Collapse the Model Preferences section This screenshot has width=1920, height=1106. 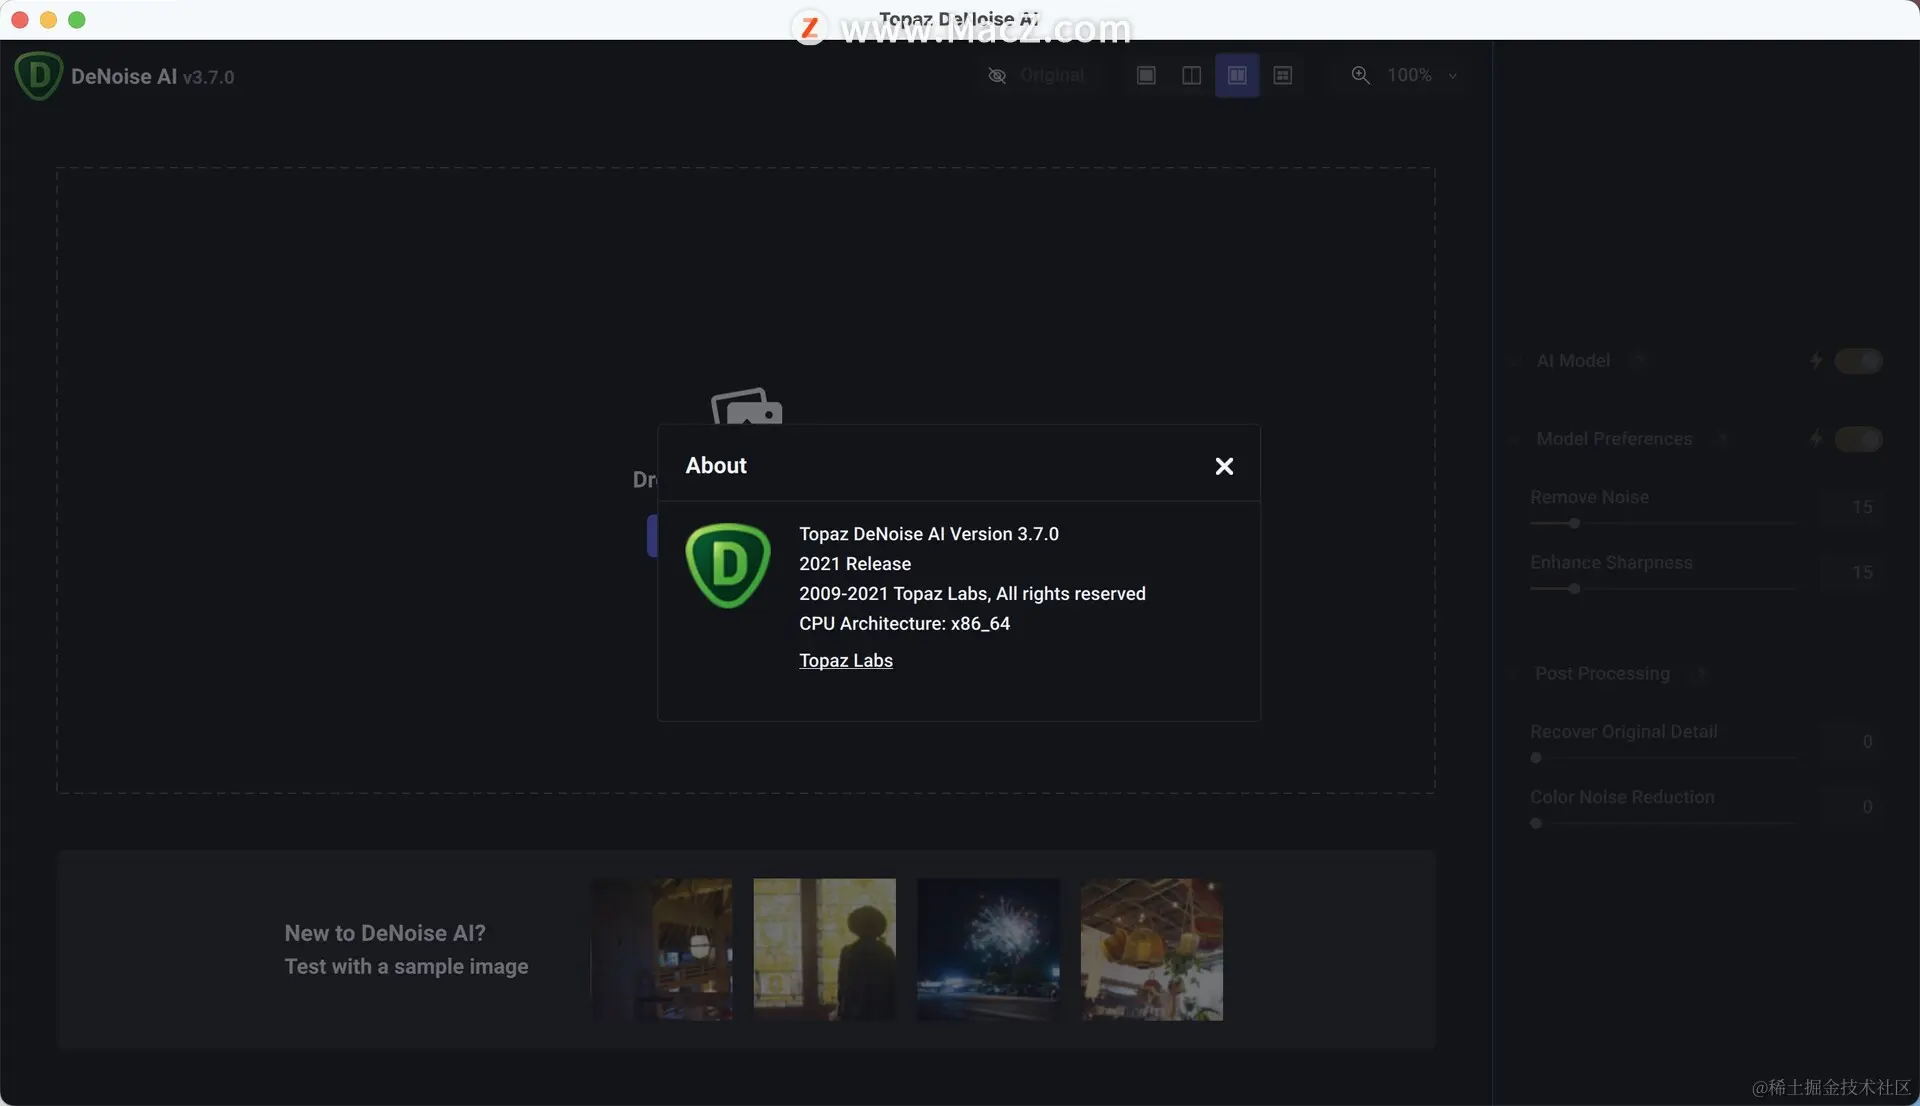(1513, 439)
